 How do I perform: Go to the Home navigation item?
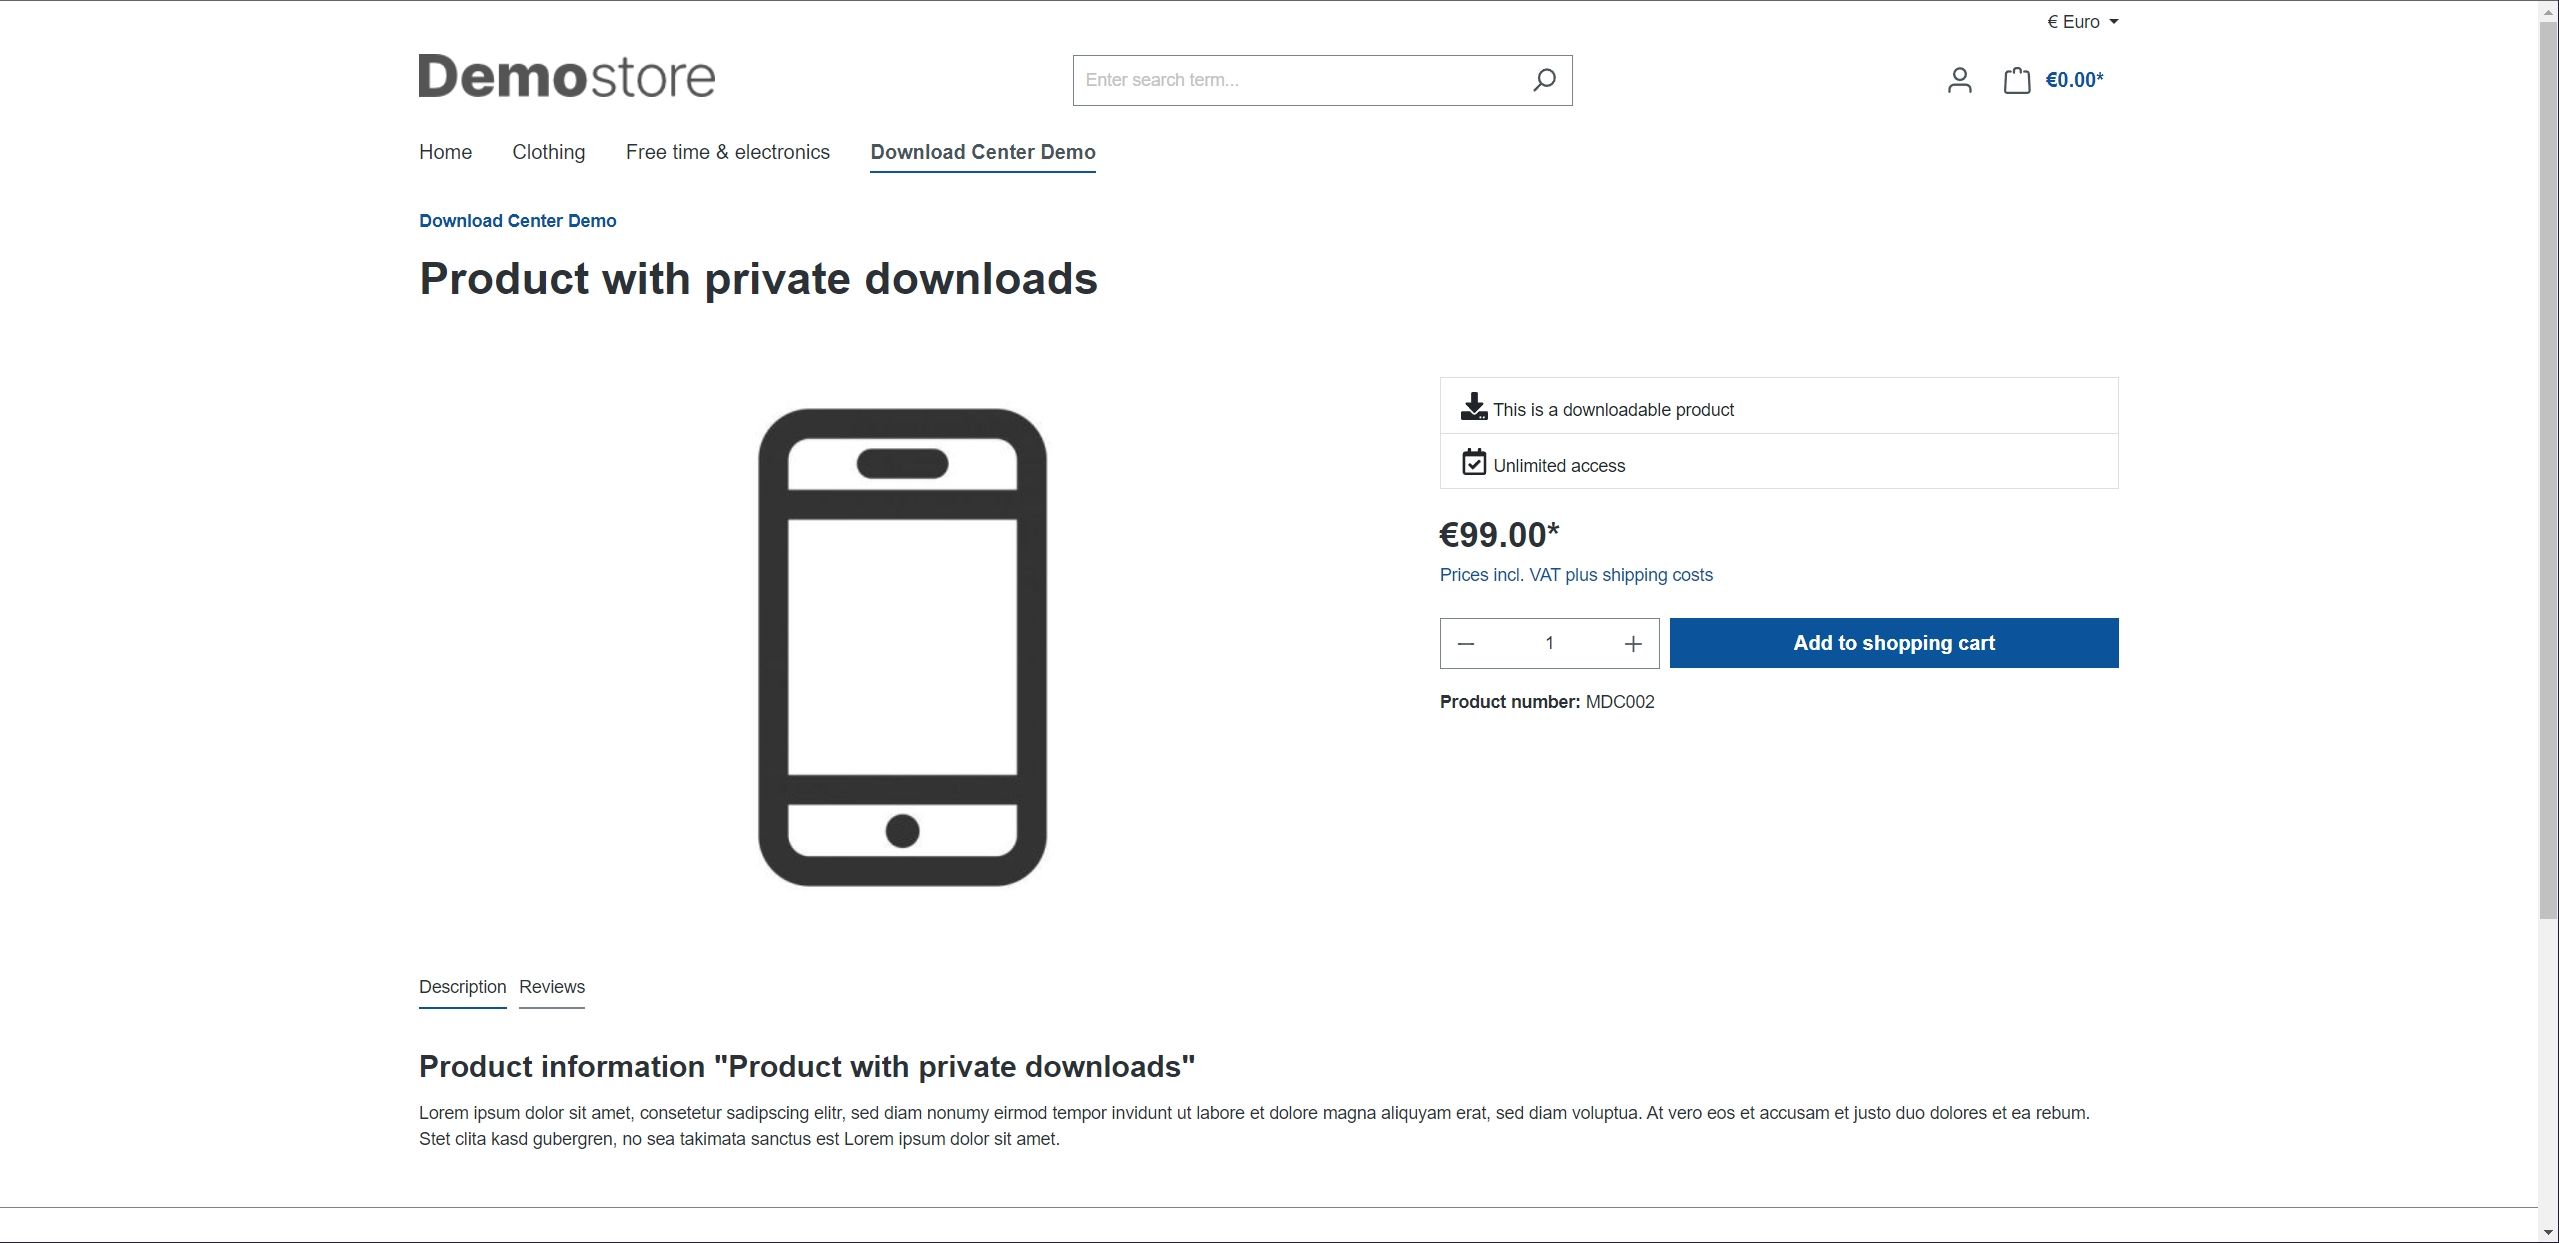pyautogui.click(x=445, y=152)
